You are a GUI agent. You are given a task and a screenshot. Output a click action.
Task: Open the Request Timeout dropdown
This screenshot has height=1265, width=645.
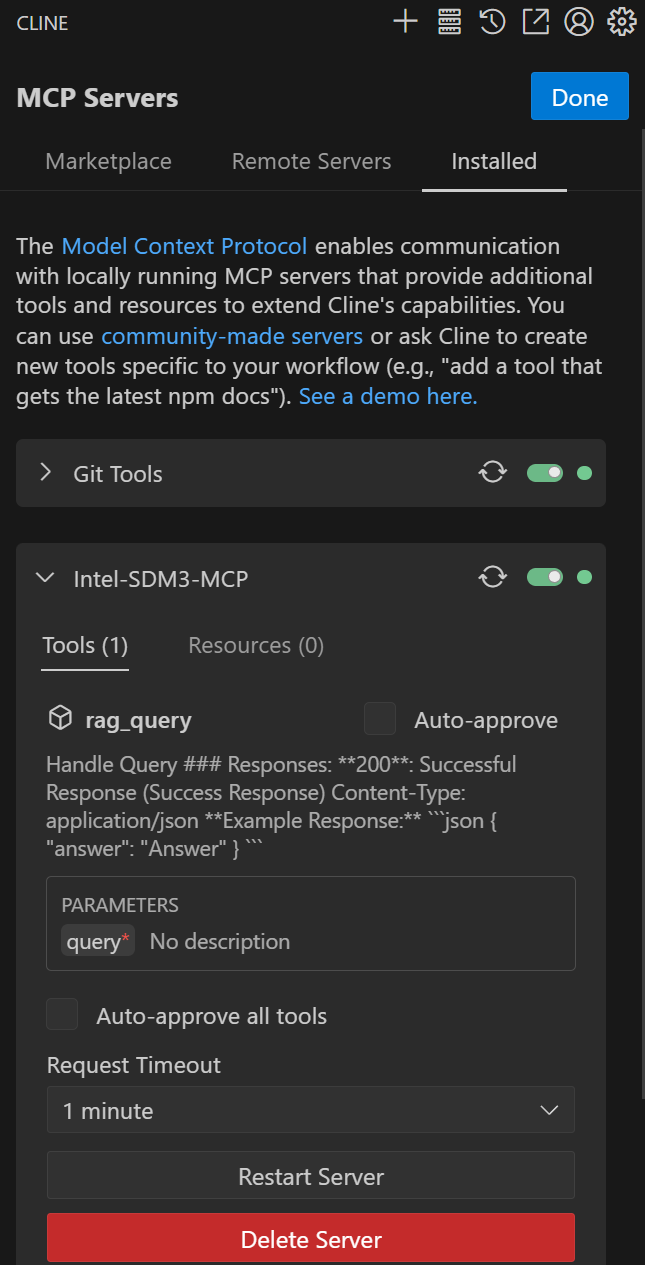[311, 1110]
